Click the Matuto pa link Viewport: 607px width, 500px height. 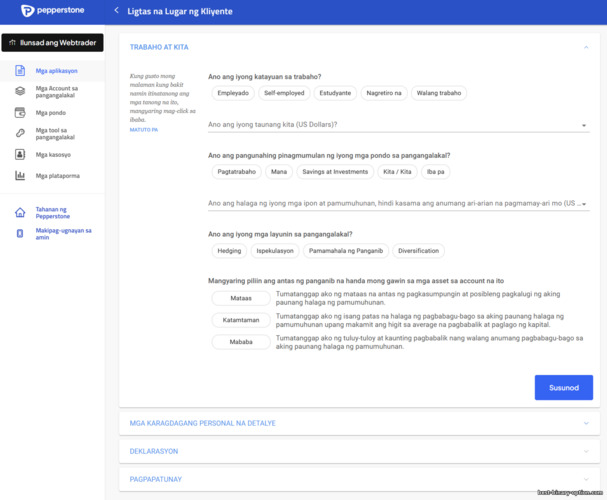(x=143, y=130)
